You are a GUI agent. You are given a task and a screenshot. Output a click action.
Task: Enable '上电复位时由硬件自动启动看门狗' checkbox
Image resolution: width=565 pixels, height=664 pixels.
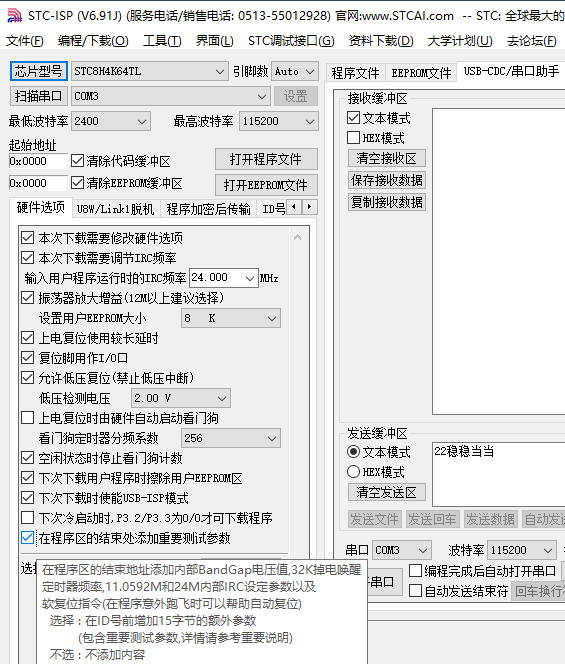click(28, 418)
